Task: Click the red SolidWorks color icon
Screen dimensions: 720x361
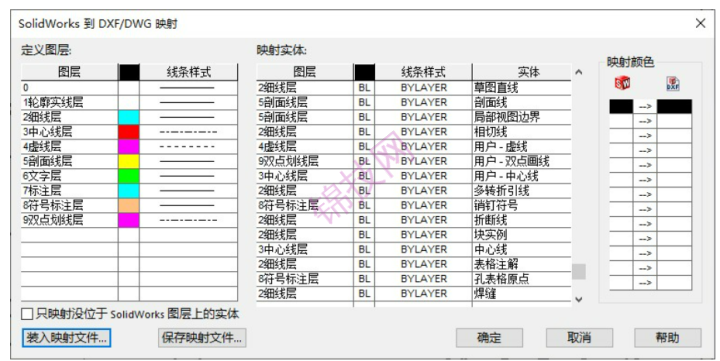Action: [x=622, y=83]
